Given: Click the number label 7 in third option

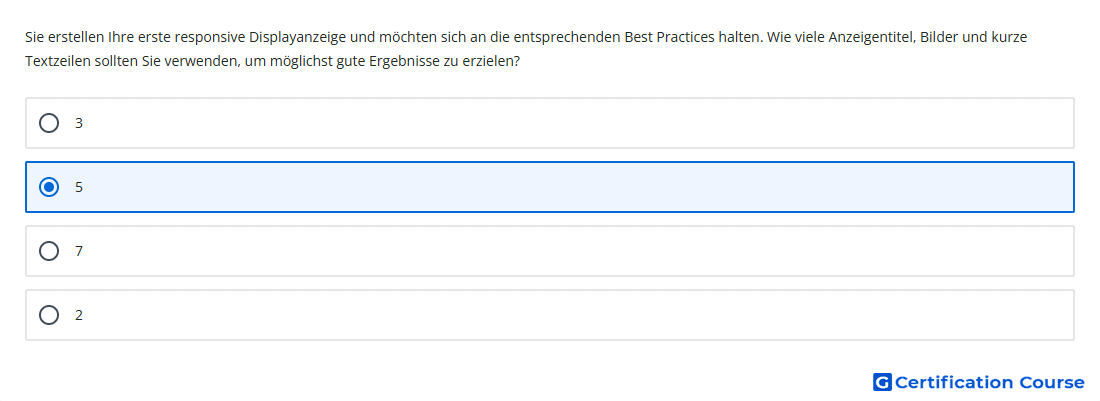Looking at the screenshot, I should 79,251.
